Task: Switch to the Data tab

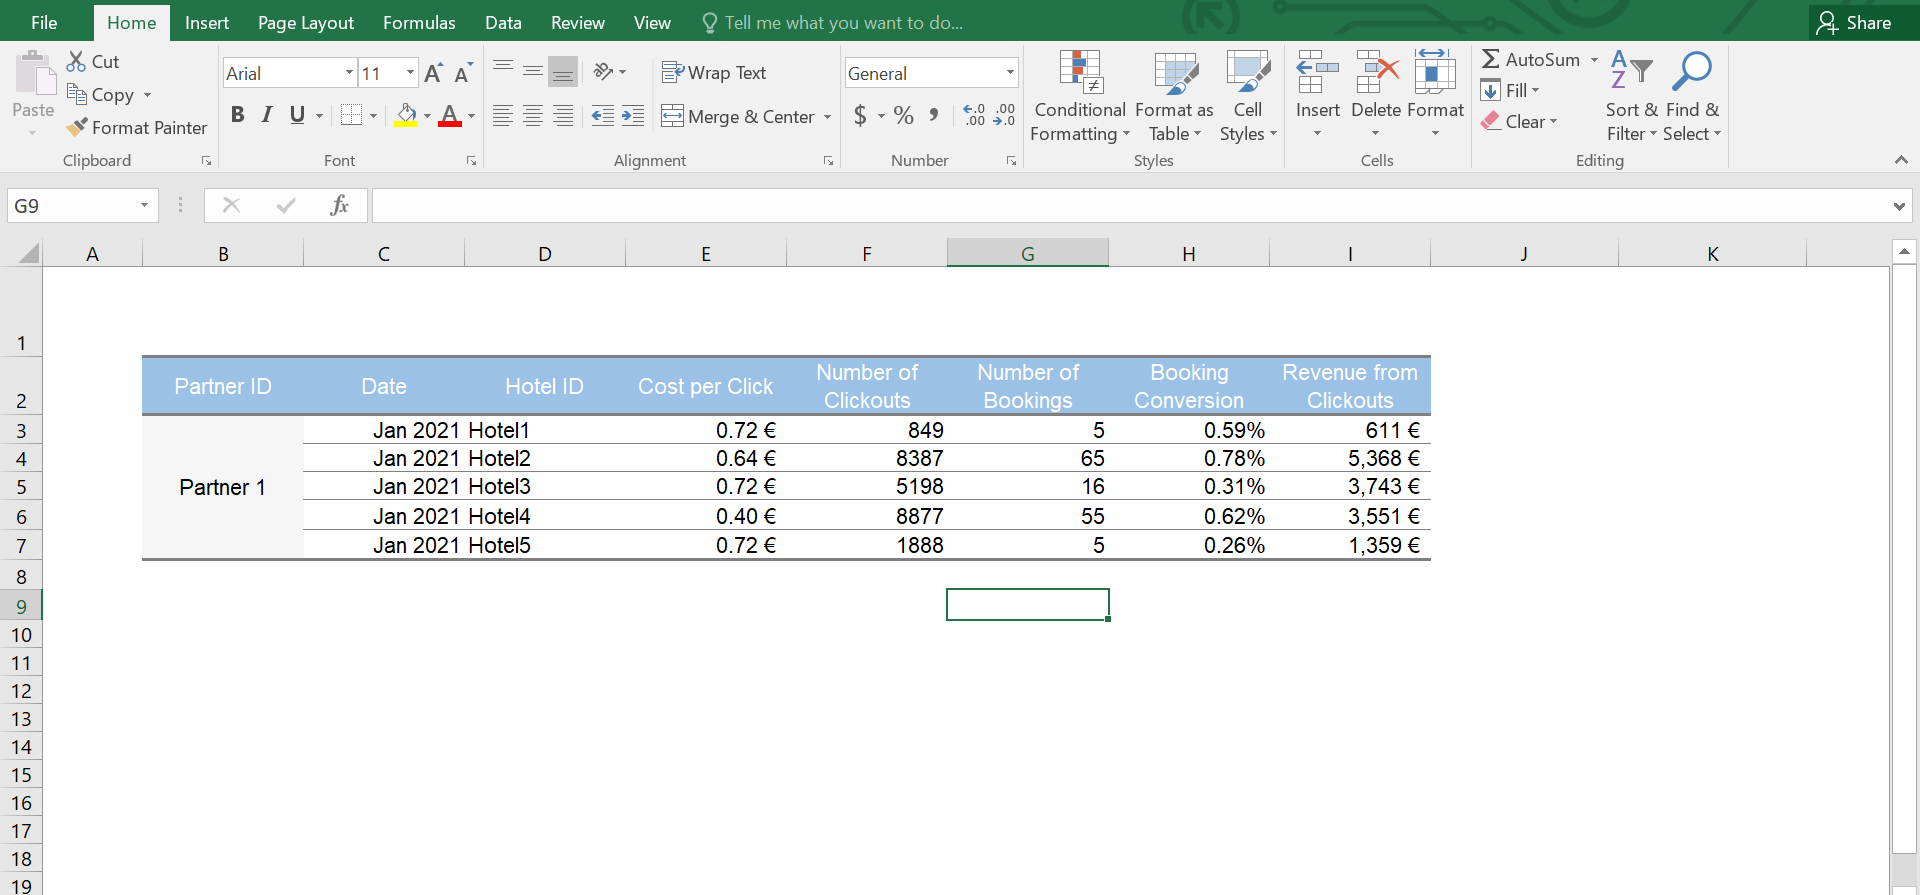Action: [503, 22]
